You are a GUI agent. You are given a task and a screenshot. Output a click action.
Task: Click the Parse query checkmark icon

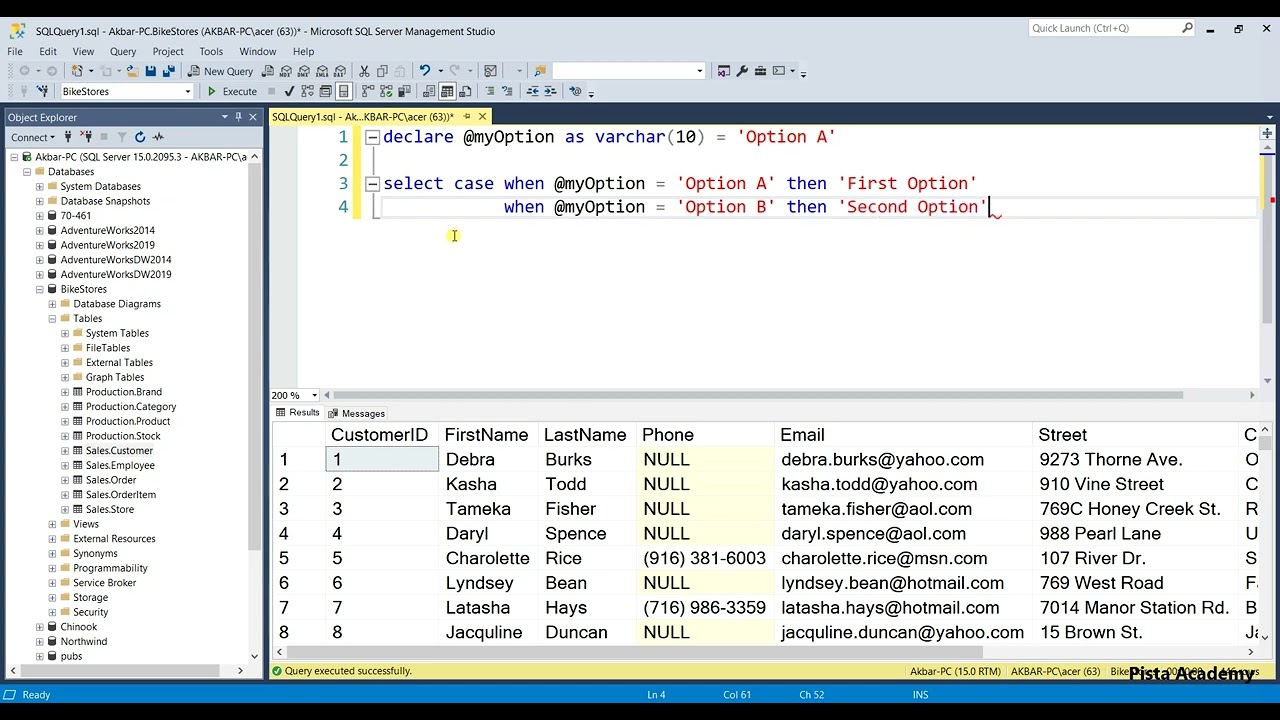[289, 91]
